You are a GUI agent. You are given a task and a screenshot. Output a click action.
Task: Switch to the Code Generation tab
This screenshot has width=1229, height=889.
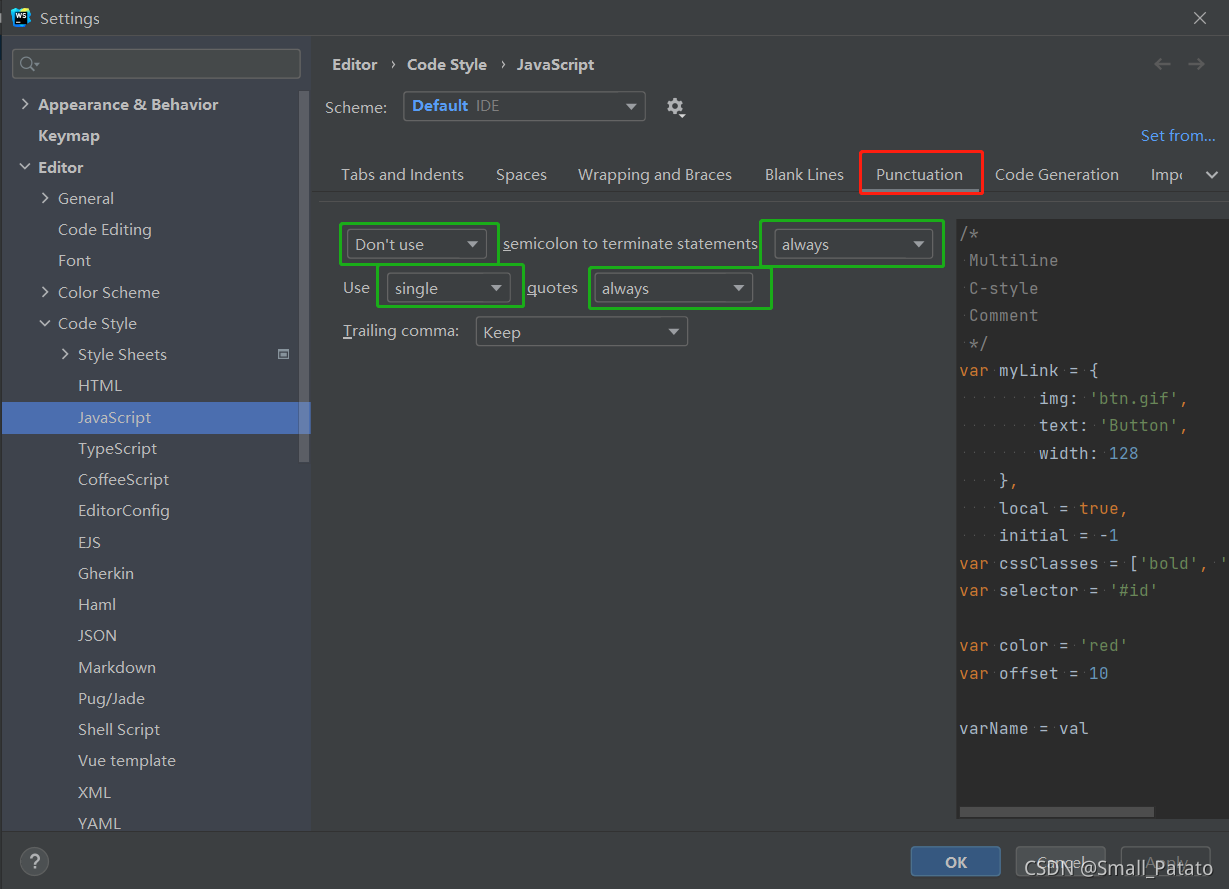point(1057,174)
